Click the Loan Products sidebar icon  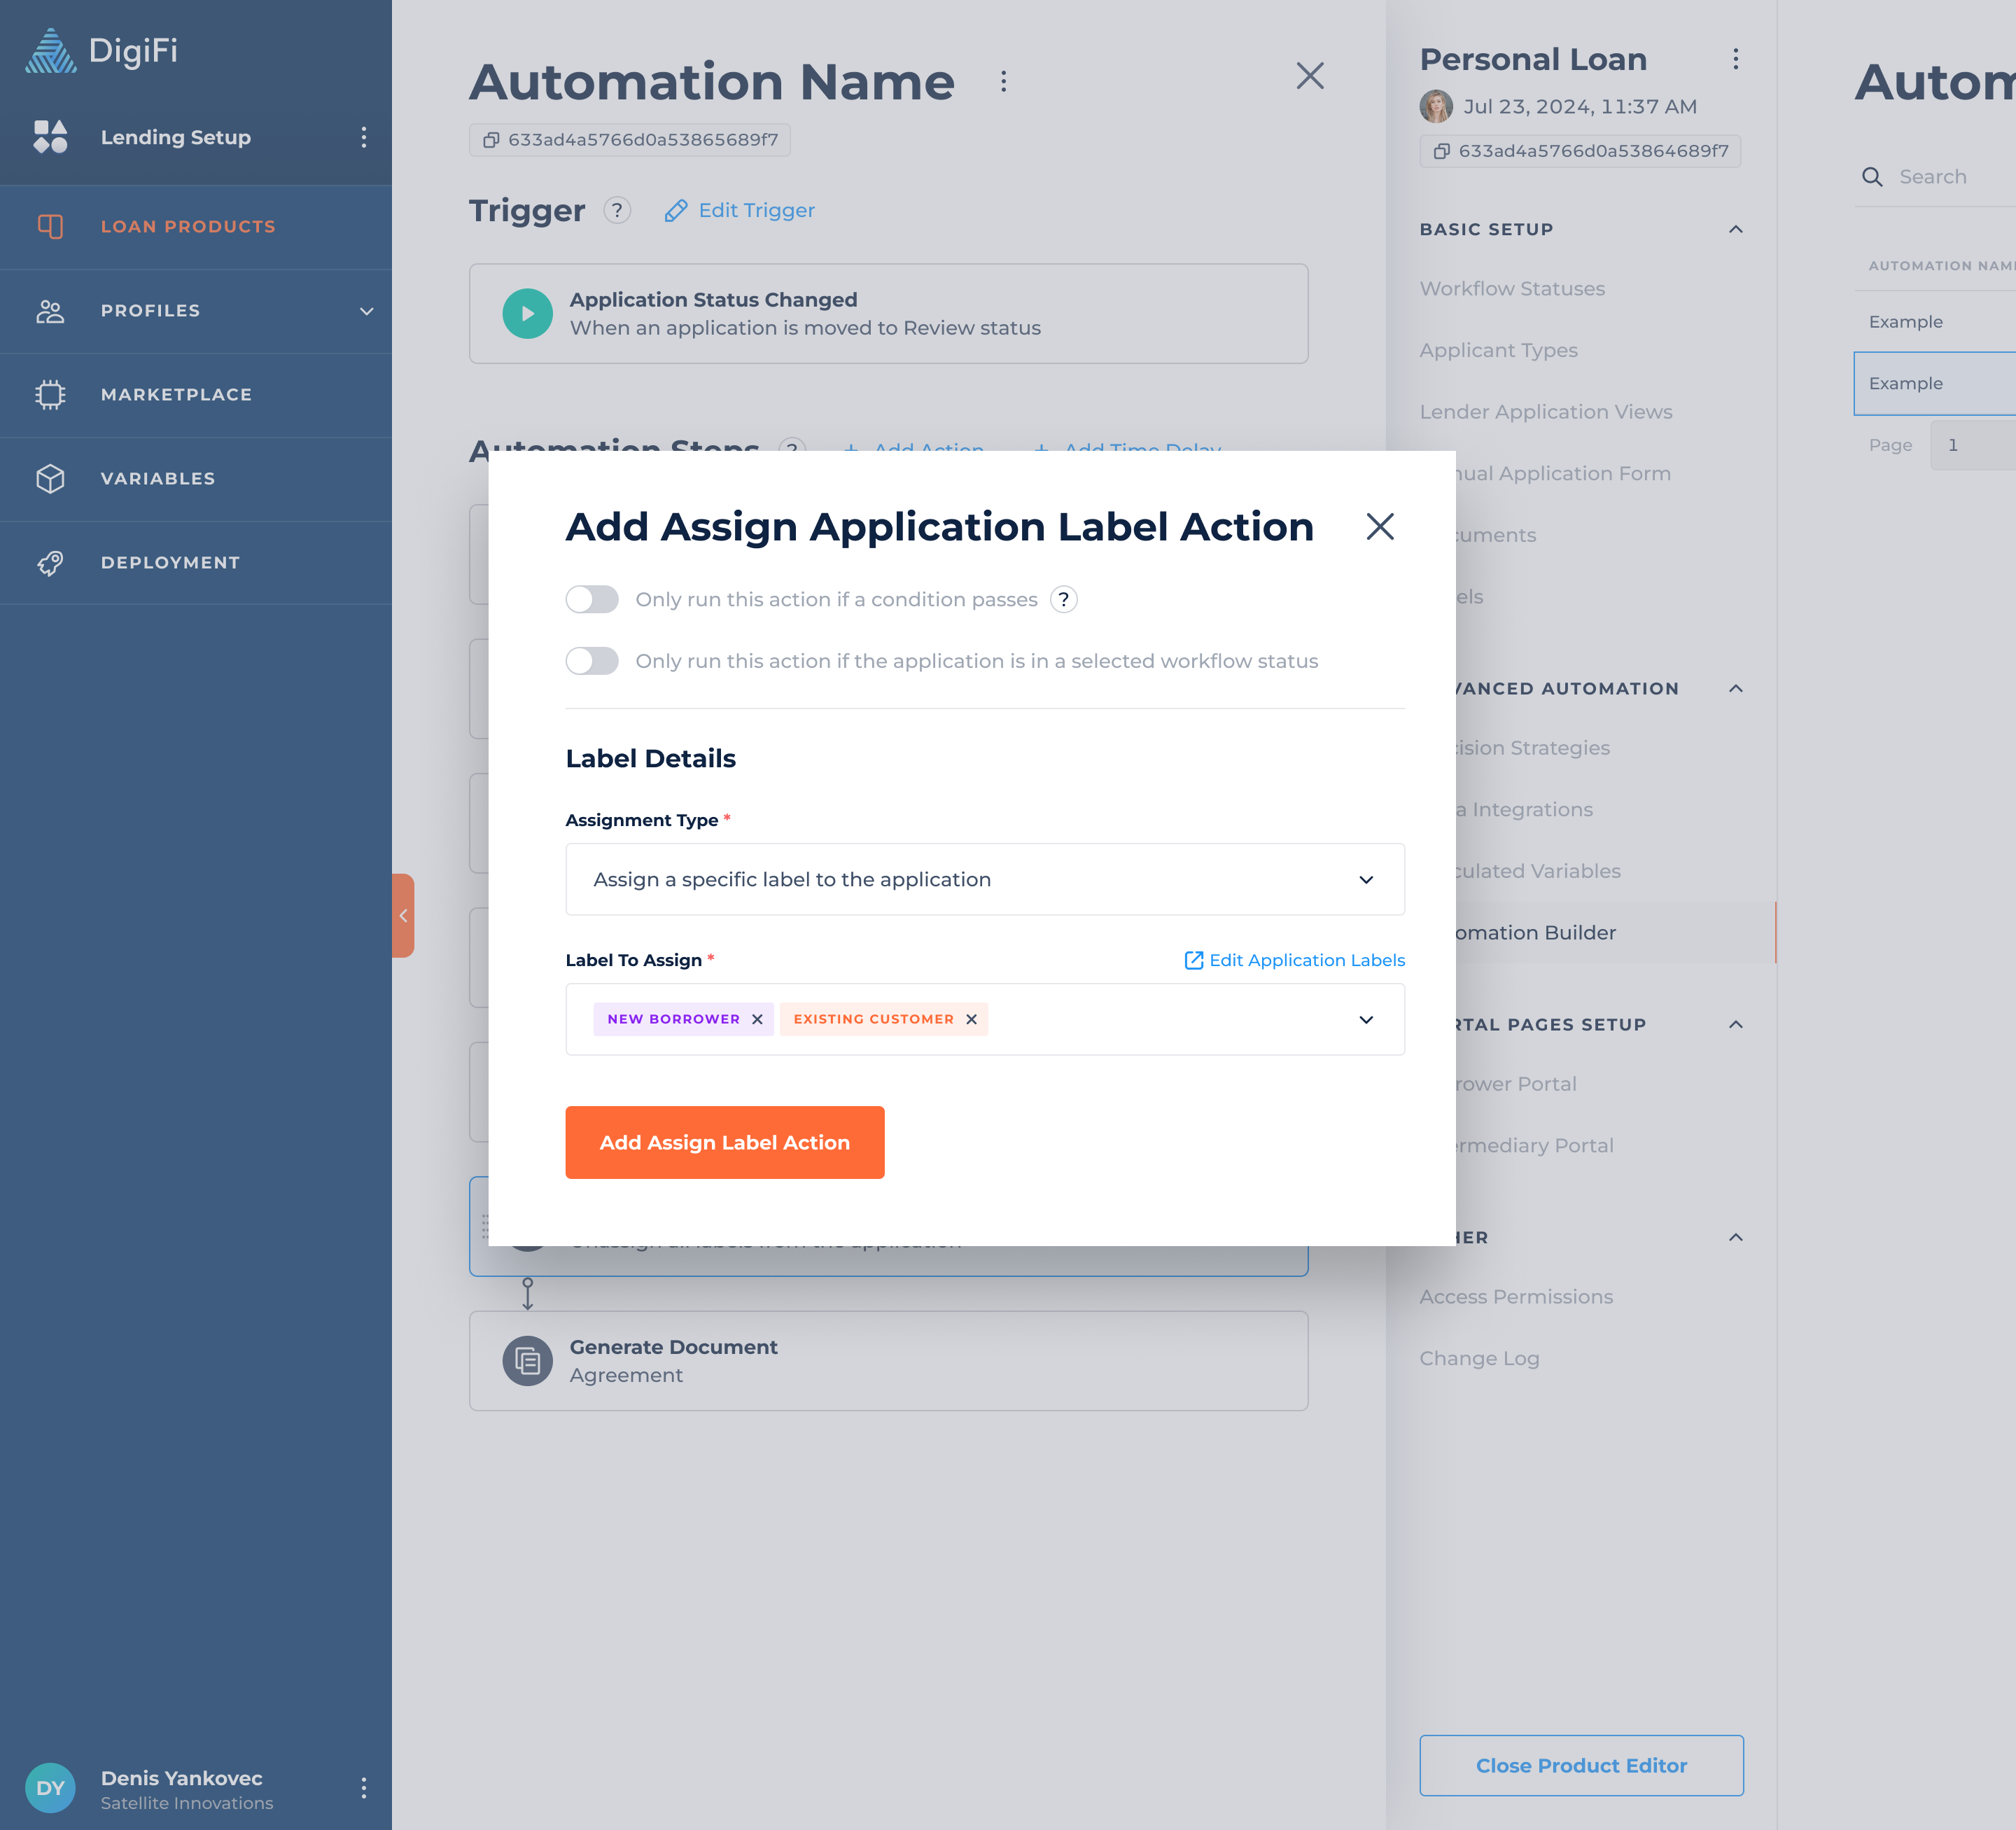tap(50, 227)
